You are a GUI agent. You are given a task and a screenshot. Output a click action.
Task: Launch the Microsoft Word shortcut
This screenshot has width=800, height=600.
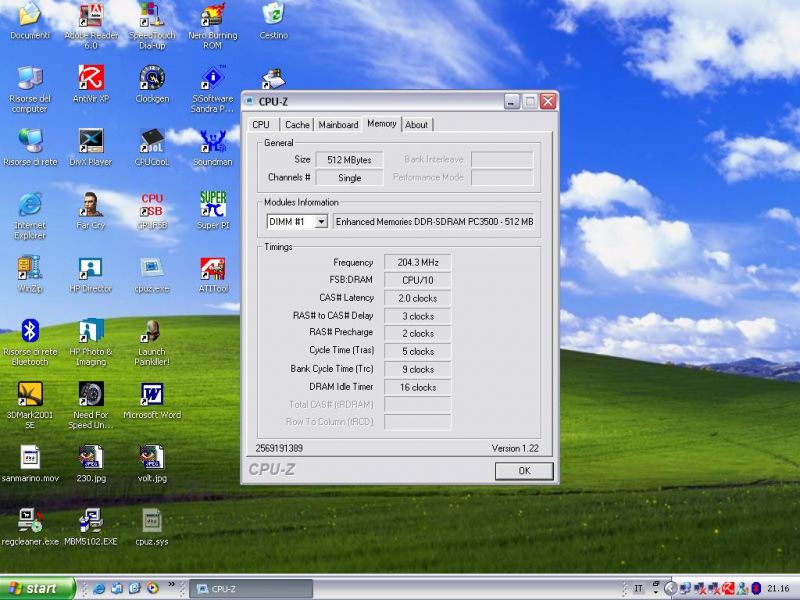point(152,401)
